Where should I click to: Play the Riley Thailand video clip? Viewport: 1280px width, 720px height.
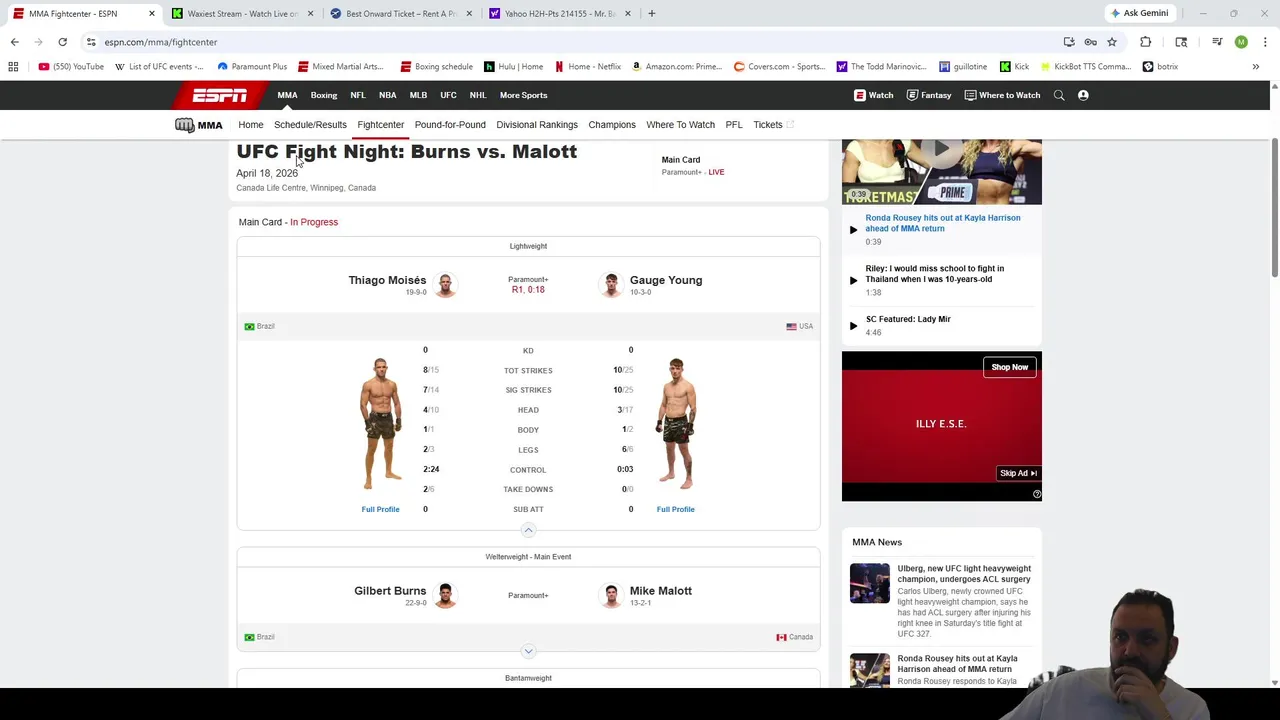(853, 280)
